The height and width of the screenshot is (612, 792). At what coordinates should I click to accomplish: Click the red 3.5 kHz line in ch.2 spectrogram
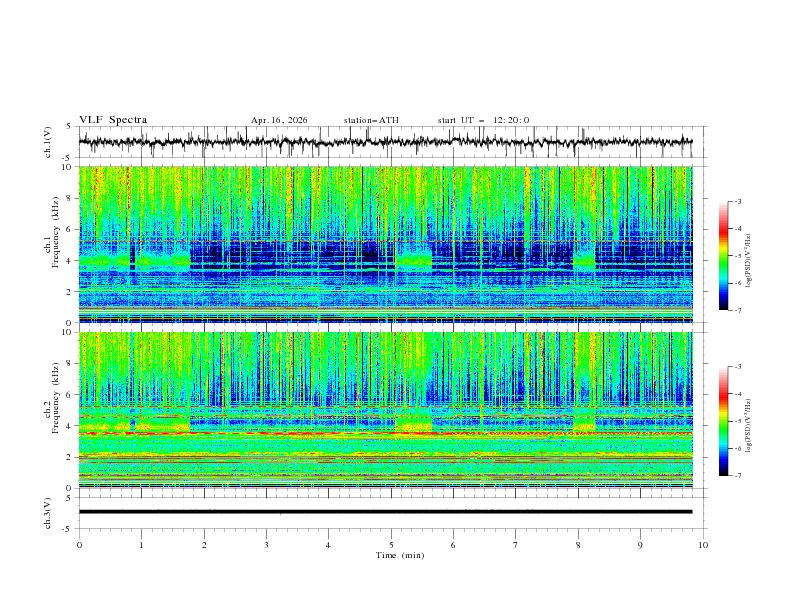[385, 433]
